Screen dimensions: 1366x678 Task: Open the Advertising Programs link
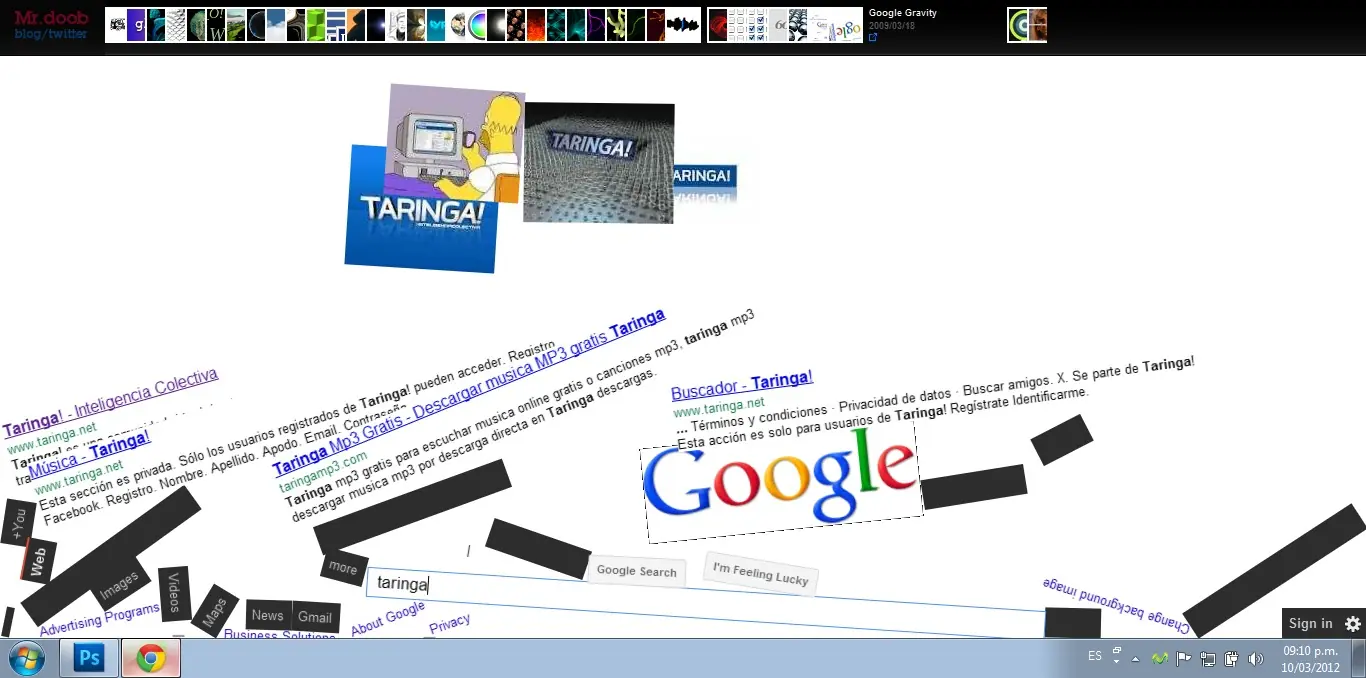coord(100,620)
